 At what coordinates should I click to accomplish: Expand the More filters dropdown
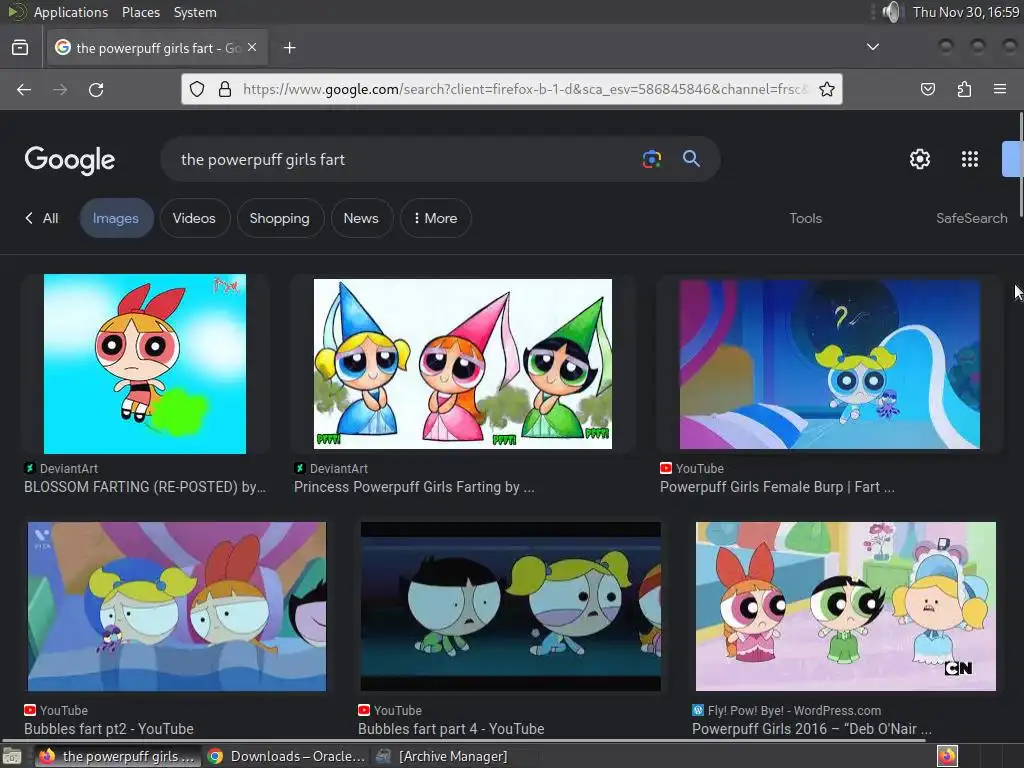436,218
